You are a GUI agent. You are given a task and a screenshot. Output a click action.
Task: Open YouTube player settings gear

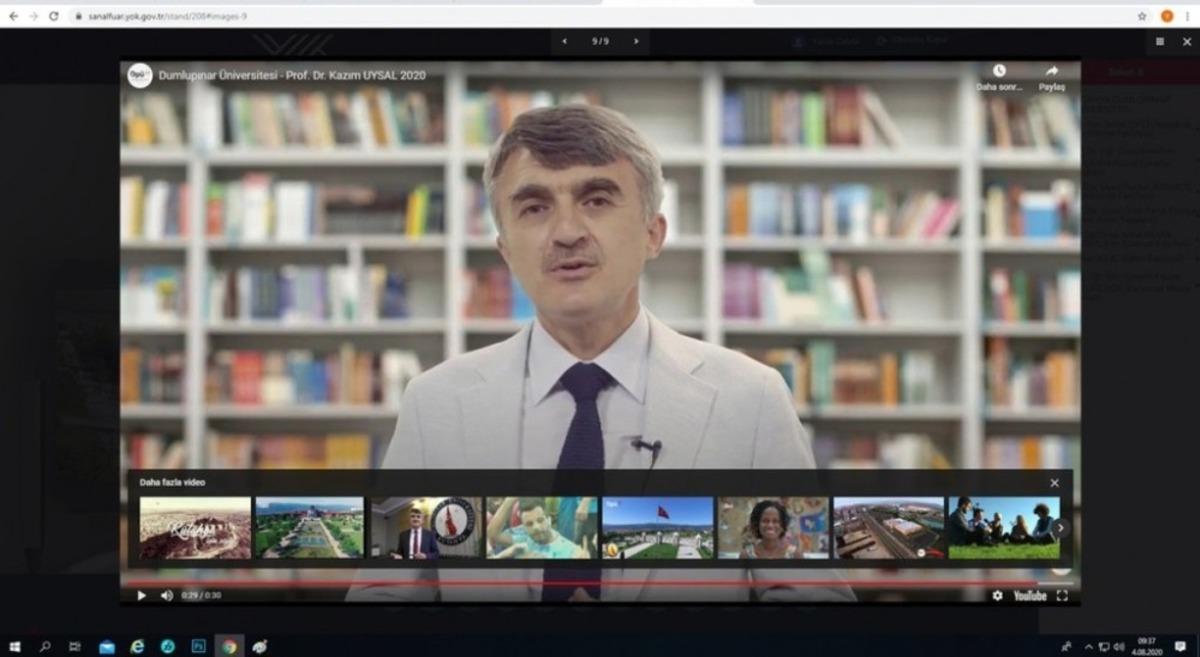coord(997,595)
